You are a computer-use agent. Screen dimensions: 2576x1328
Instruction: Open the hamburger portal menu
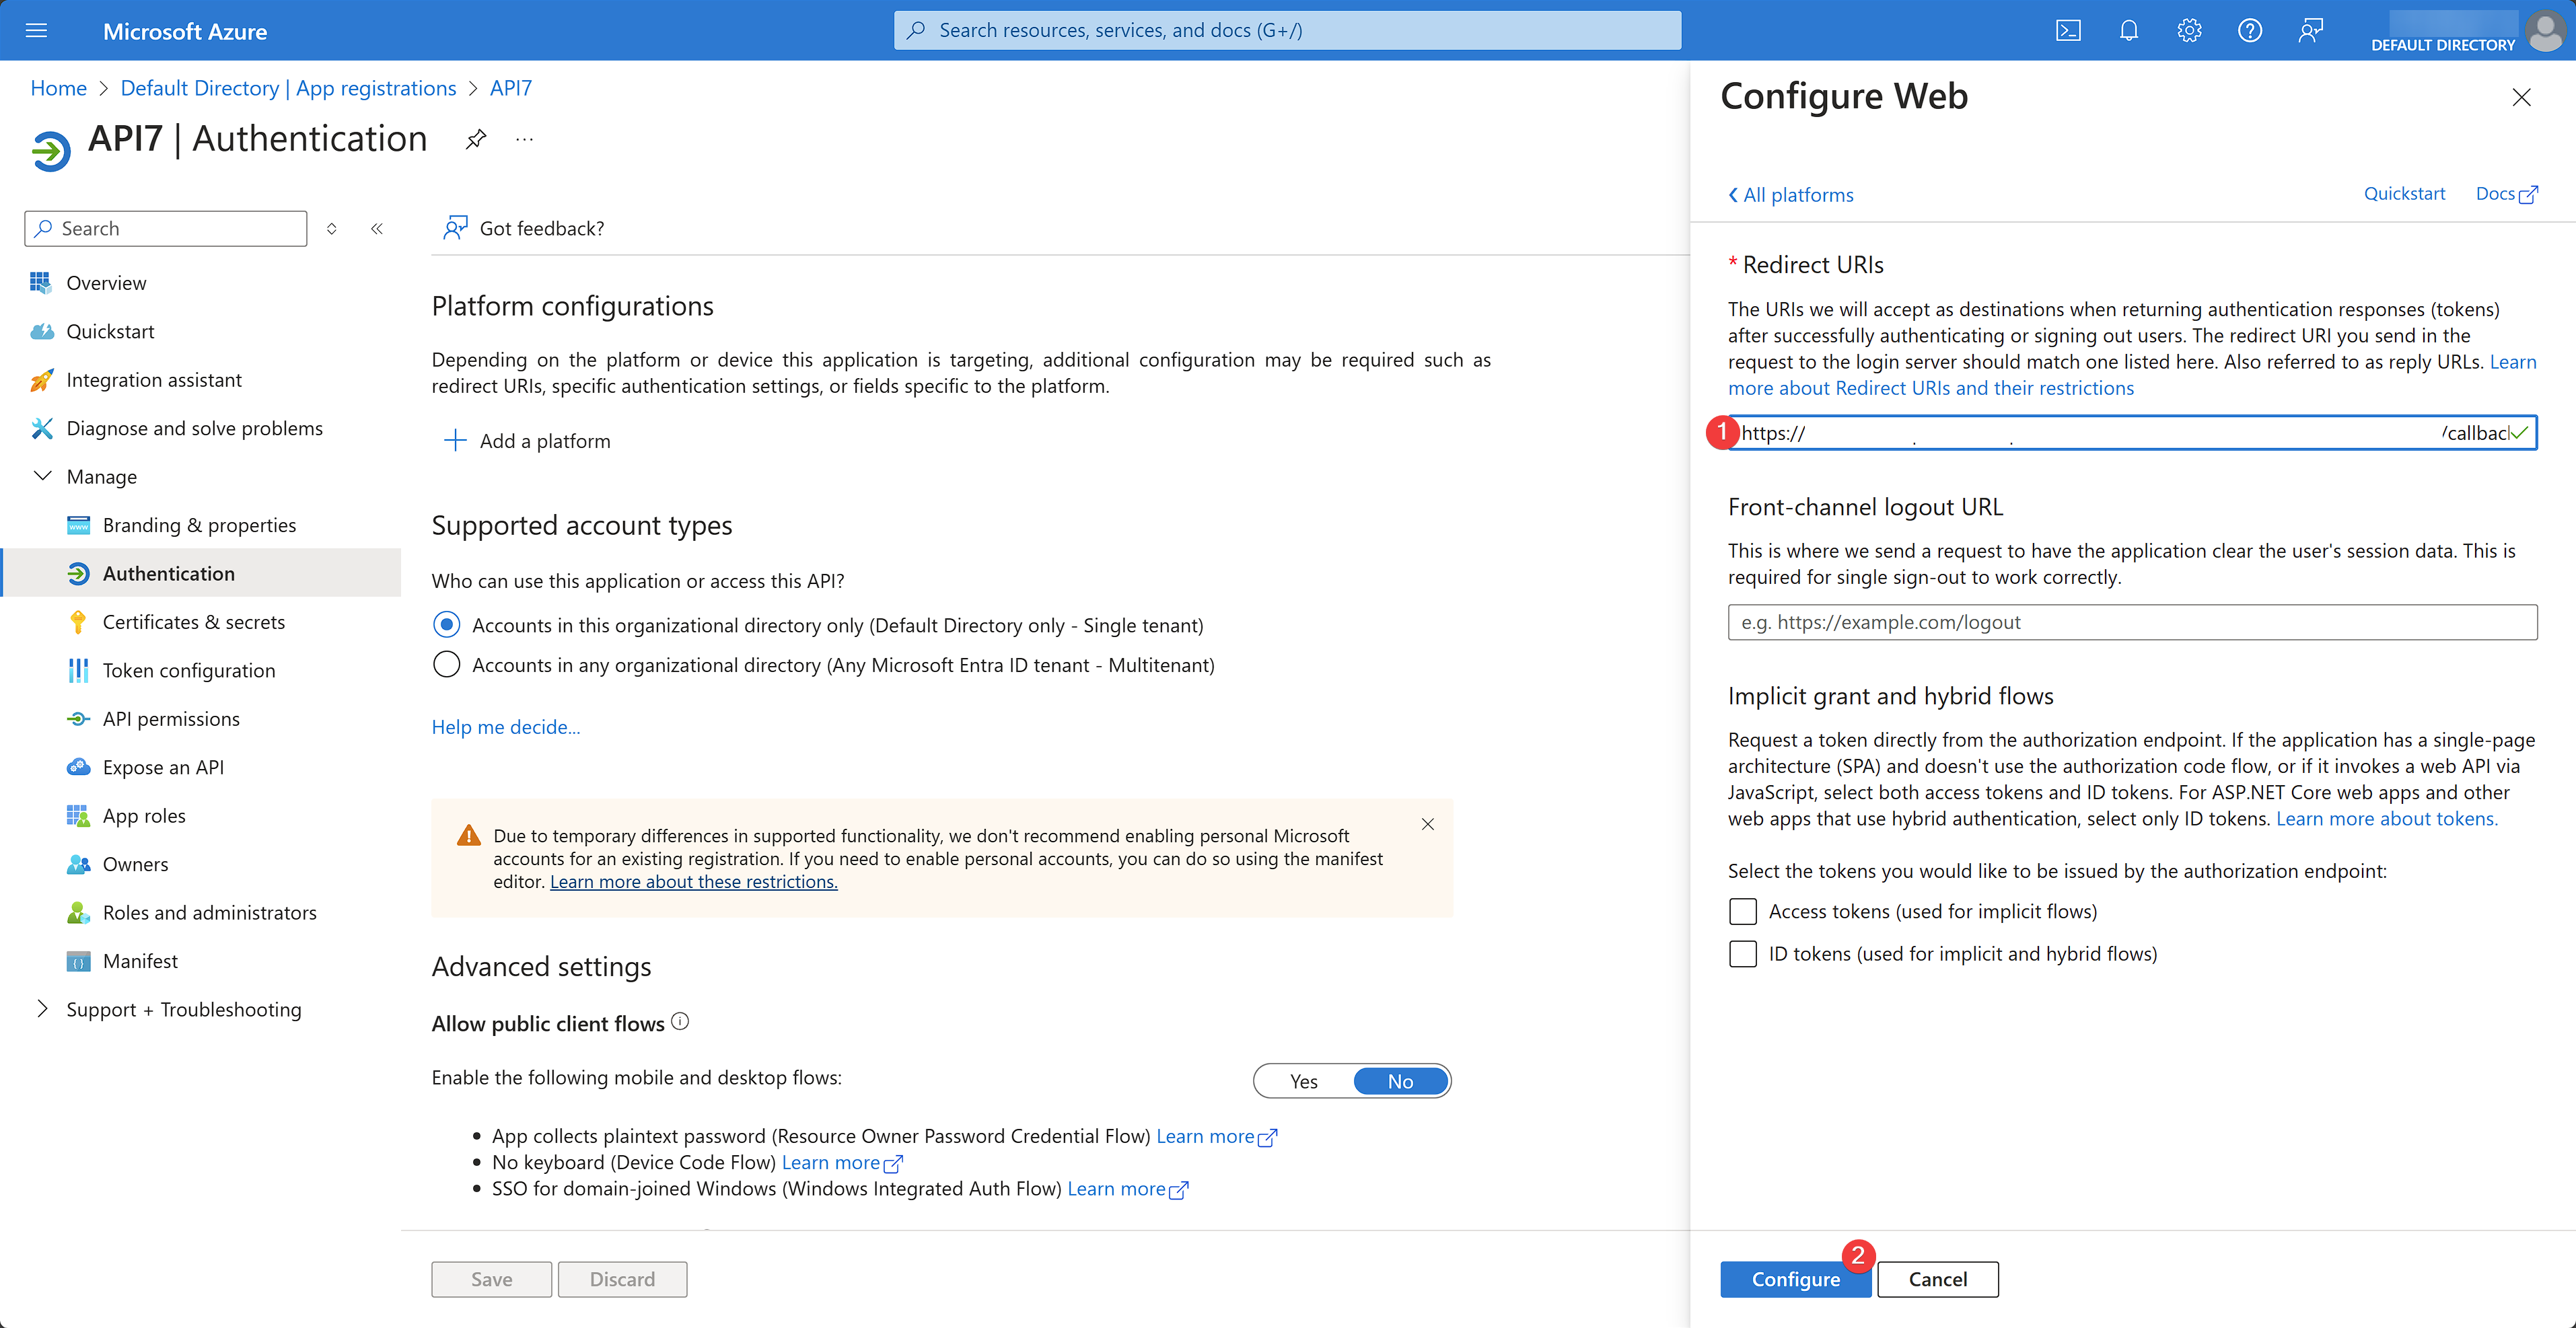[36, 31]
